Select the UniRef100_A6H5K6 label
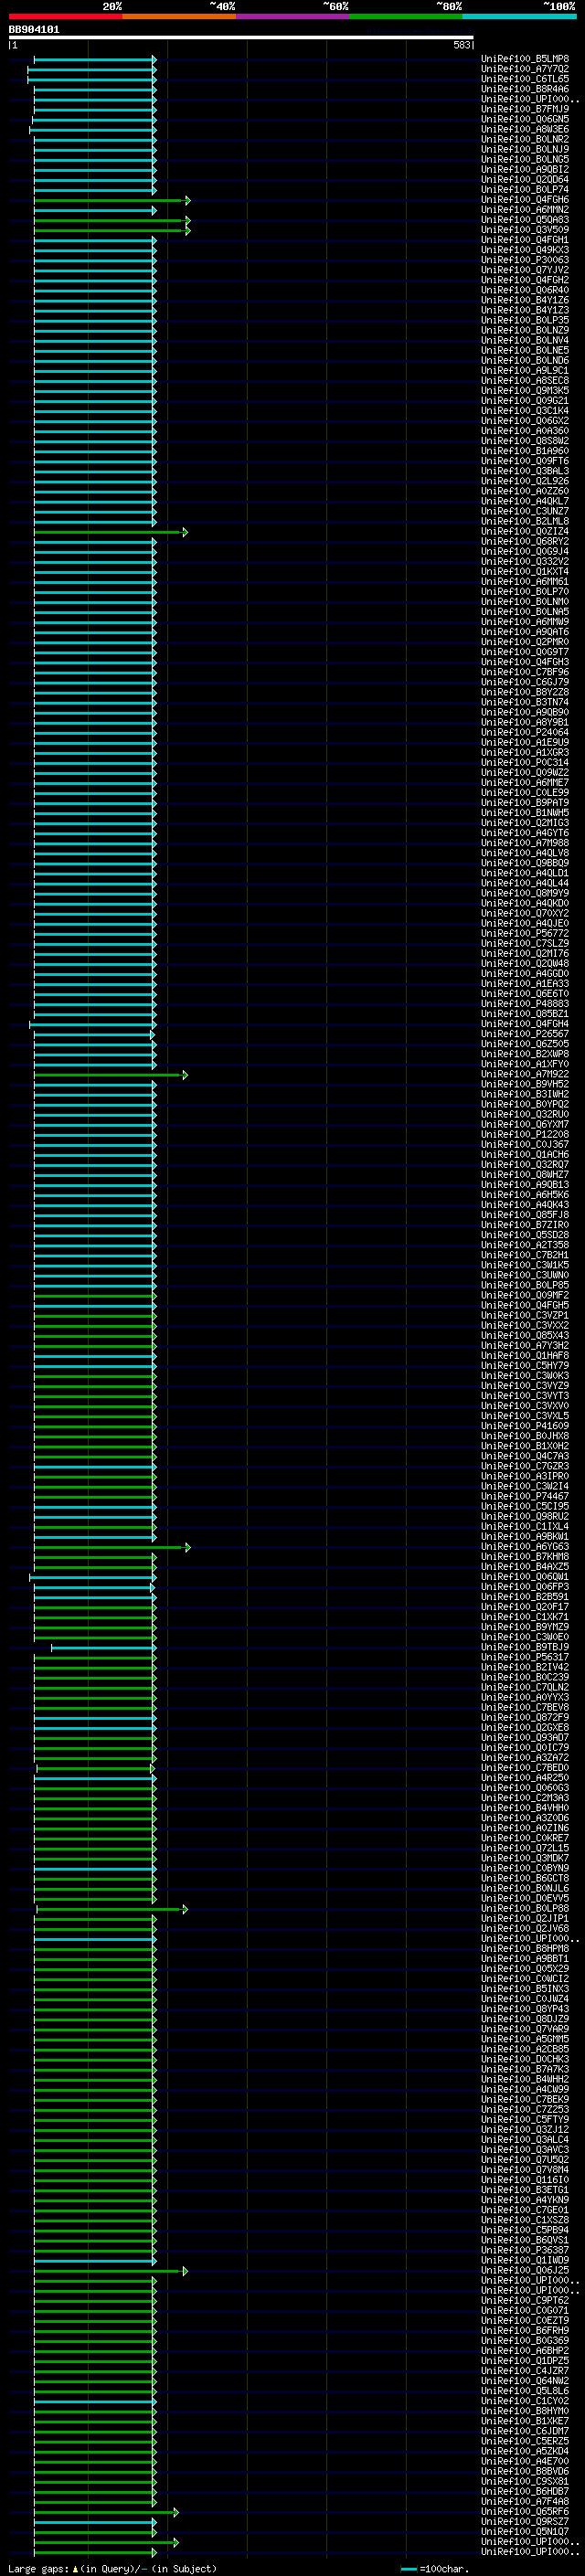Viewport: 585px width, 2576px height. (525, 1195)
